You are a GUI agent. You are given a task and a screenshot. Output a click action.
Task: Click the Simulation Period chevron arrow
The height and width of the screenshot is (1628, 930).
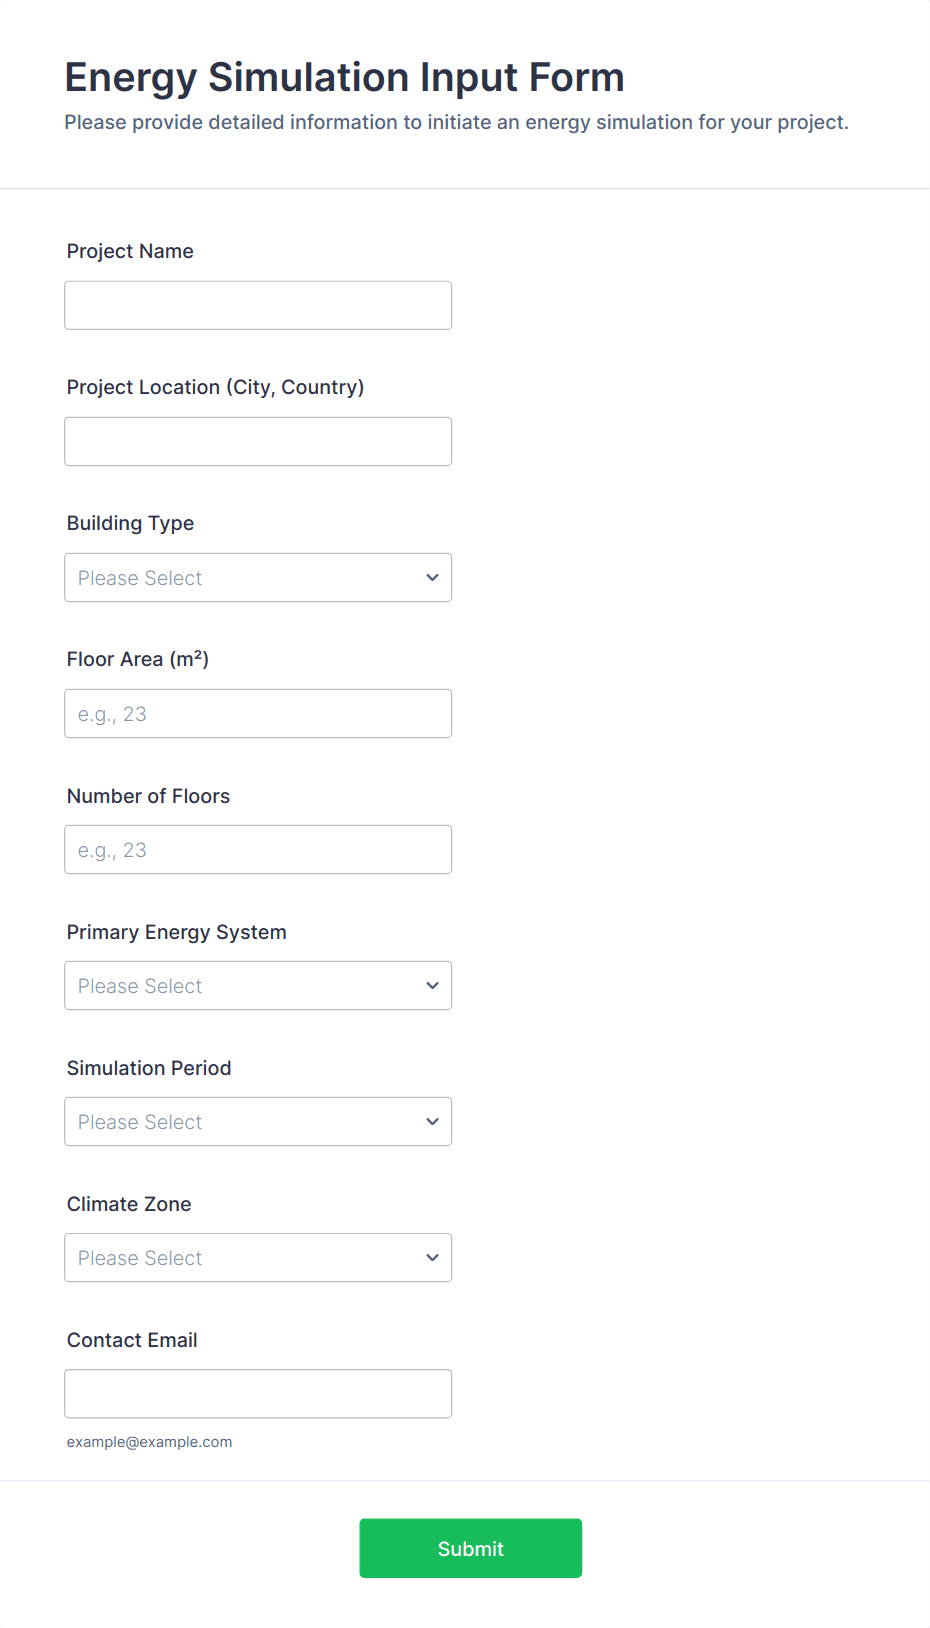click(x=432, y=1122)
